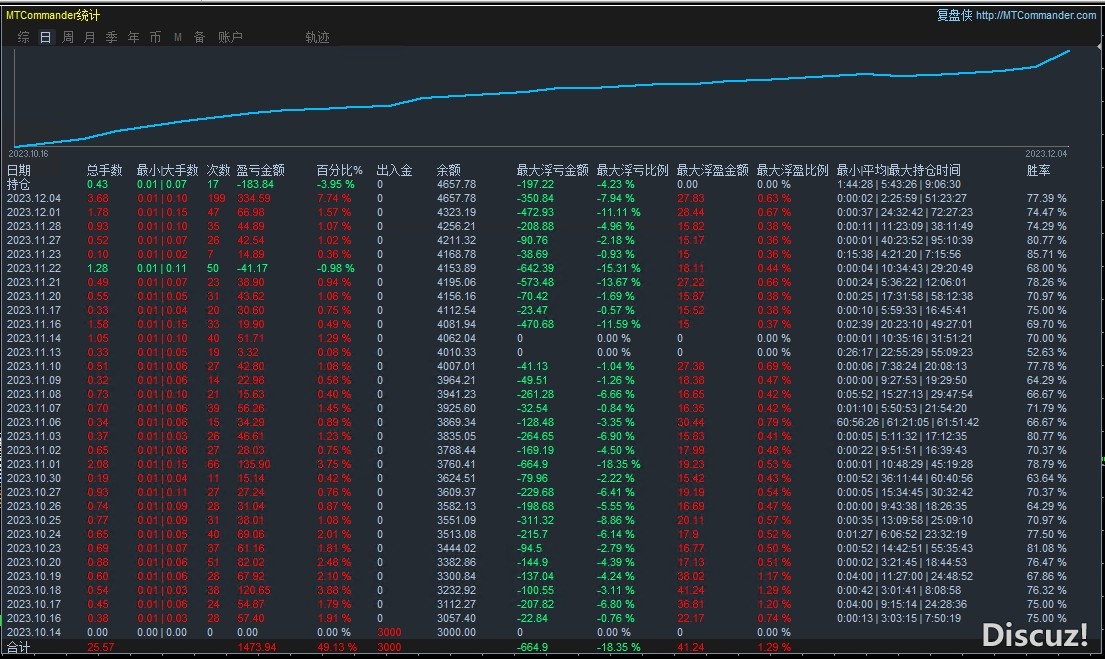The width and height of the screenshot is (1105, 659).
Task: Click the 25.57 total lots value
Action: pos(101,647)
